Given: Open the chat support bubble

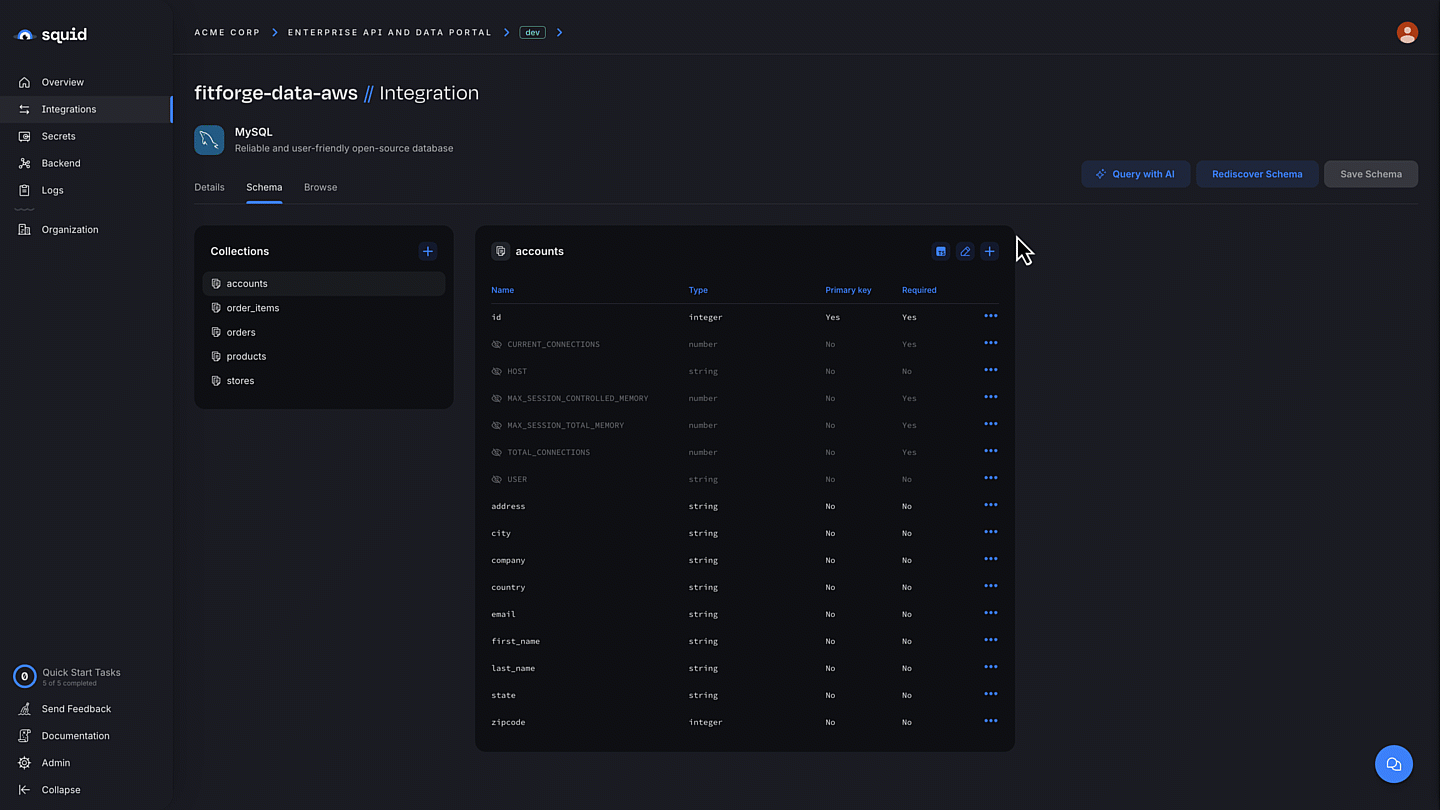Looking at the screenshot, I should point(1394,765).
